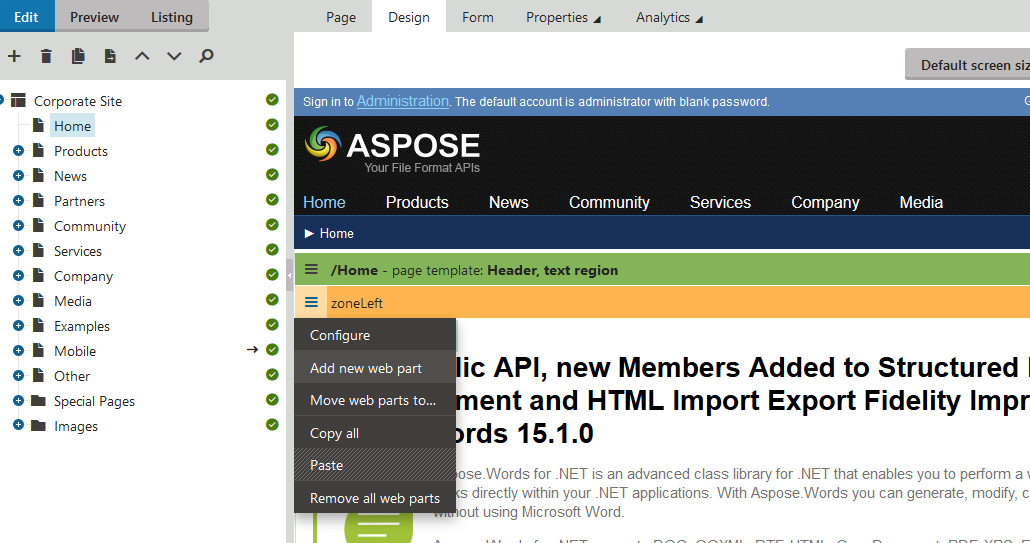Screen dimensions: 1030x543
Task: Expand the Services tree node
Action: pos(18,250)
